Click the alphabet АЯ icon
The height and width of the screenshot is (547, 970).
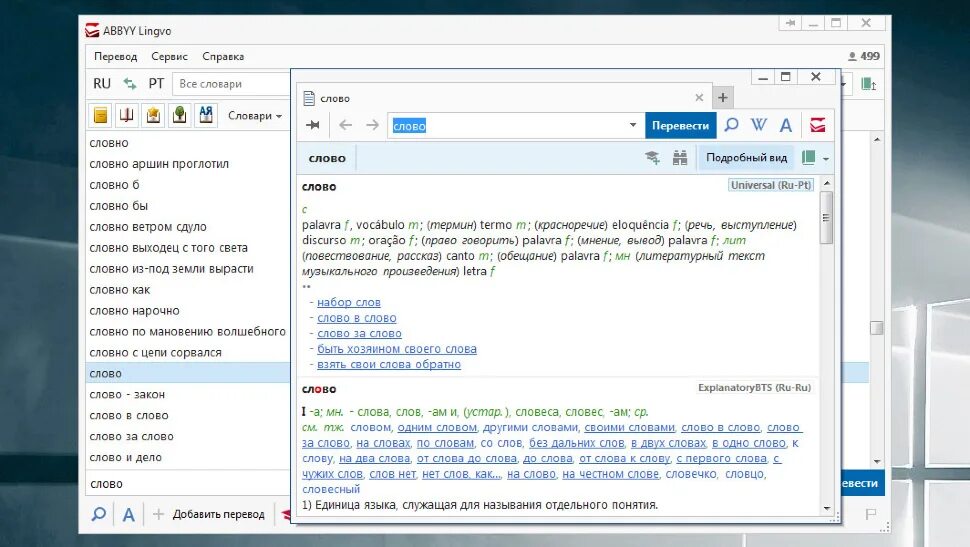(206, 115)
